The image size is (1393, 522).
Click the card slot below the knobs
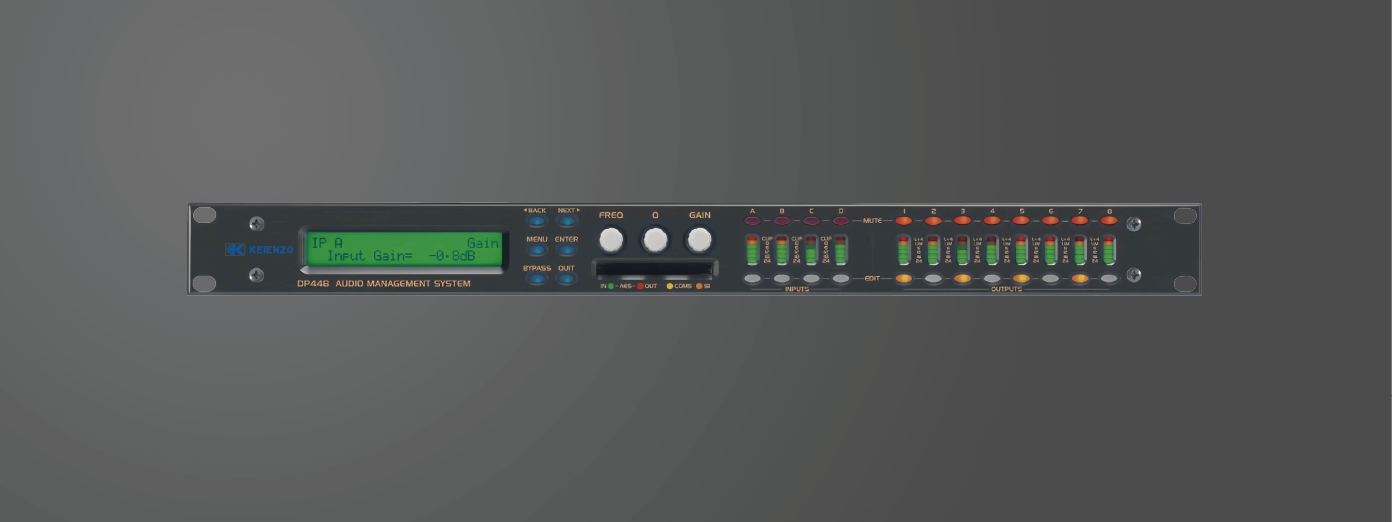(x=655, y=269)
